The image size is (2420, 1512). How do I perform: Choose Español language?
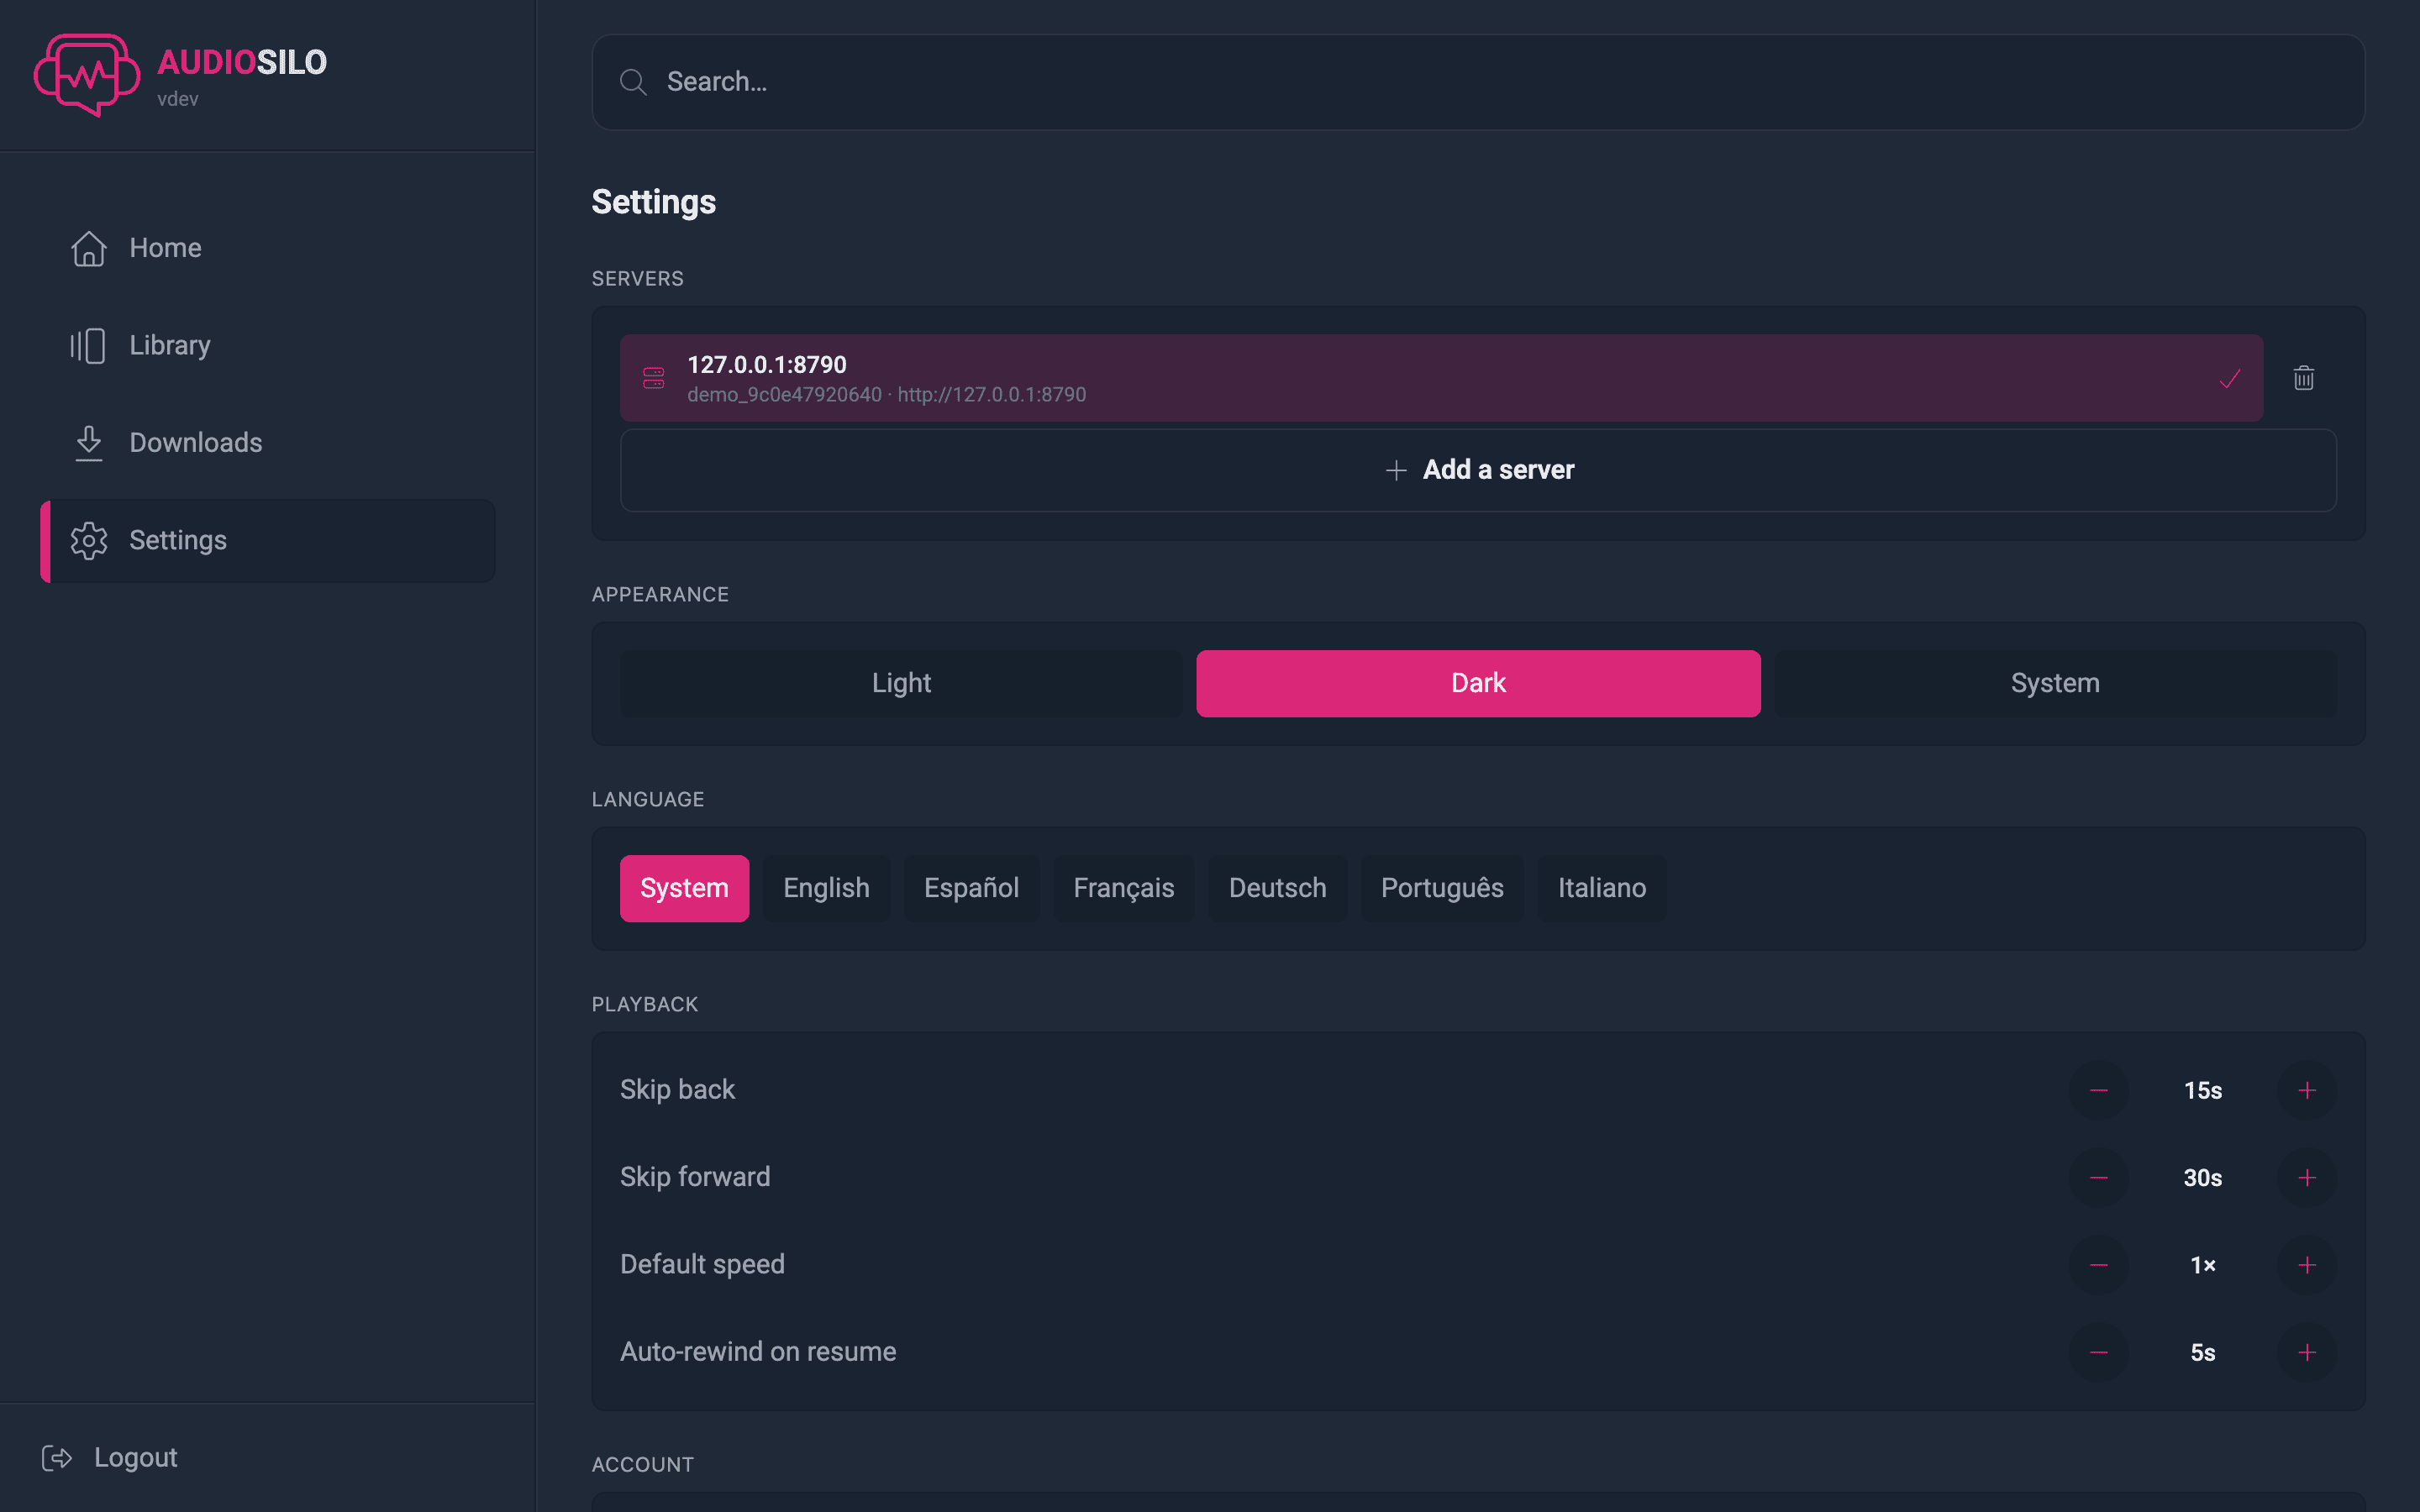(x=971, y=888)
